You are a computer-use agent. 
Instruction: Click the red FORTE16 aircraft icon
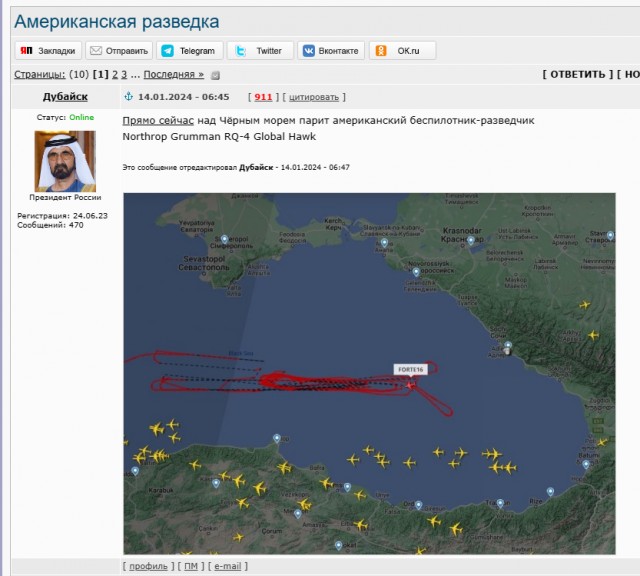(410, 385)
